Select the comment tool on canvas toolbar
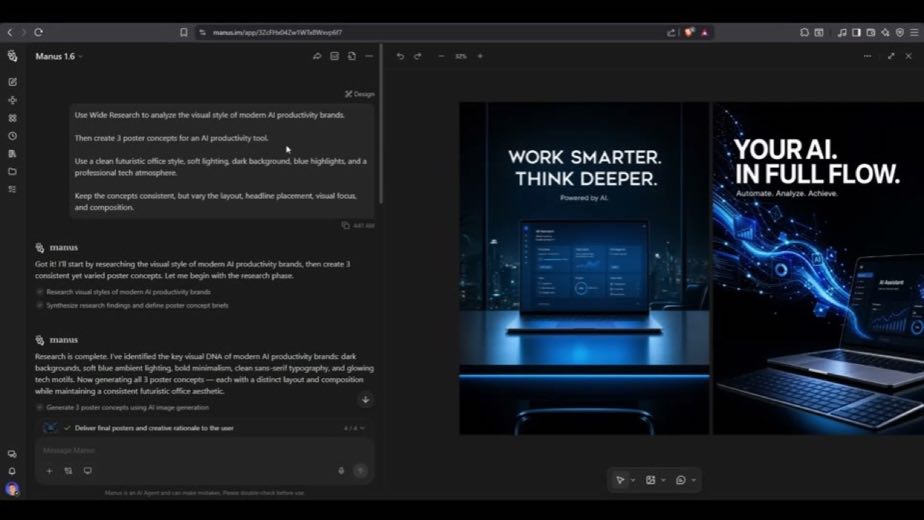This screenshot has width=924, height=520. pos(681,480)
